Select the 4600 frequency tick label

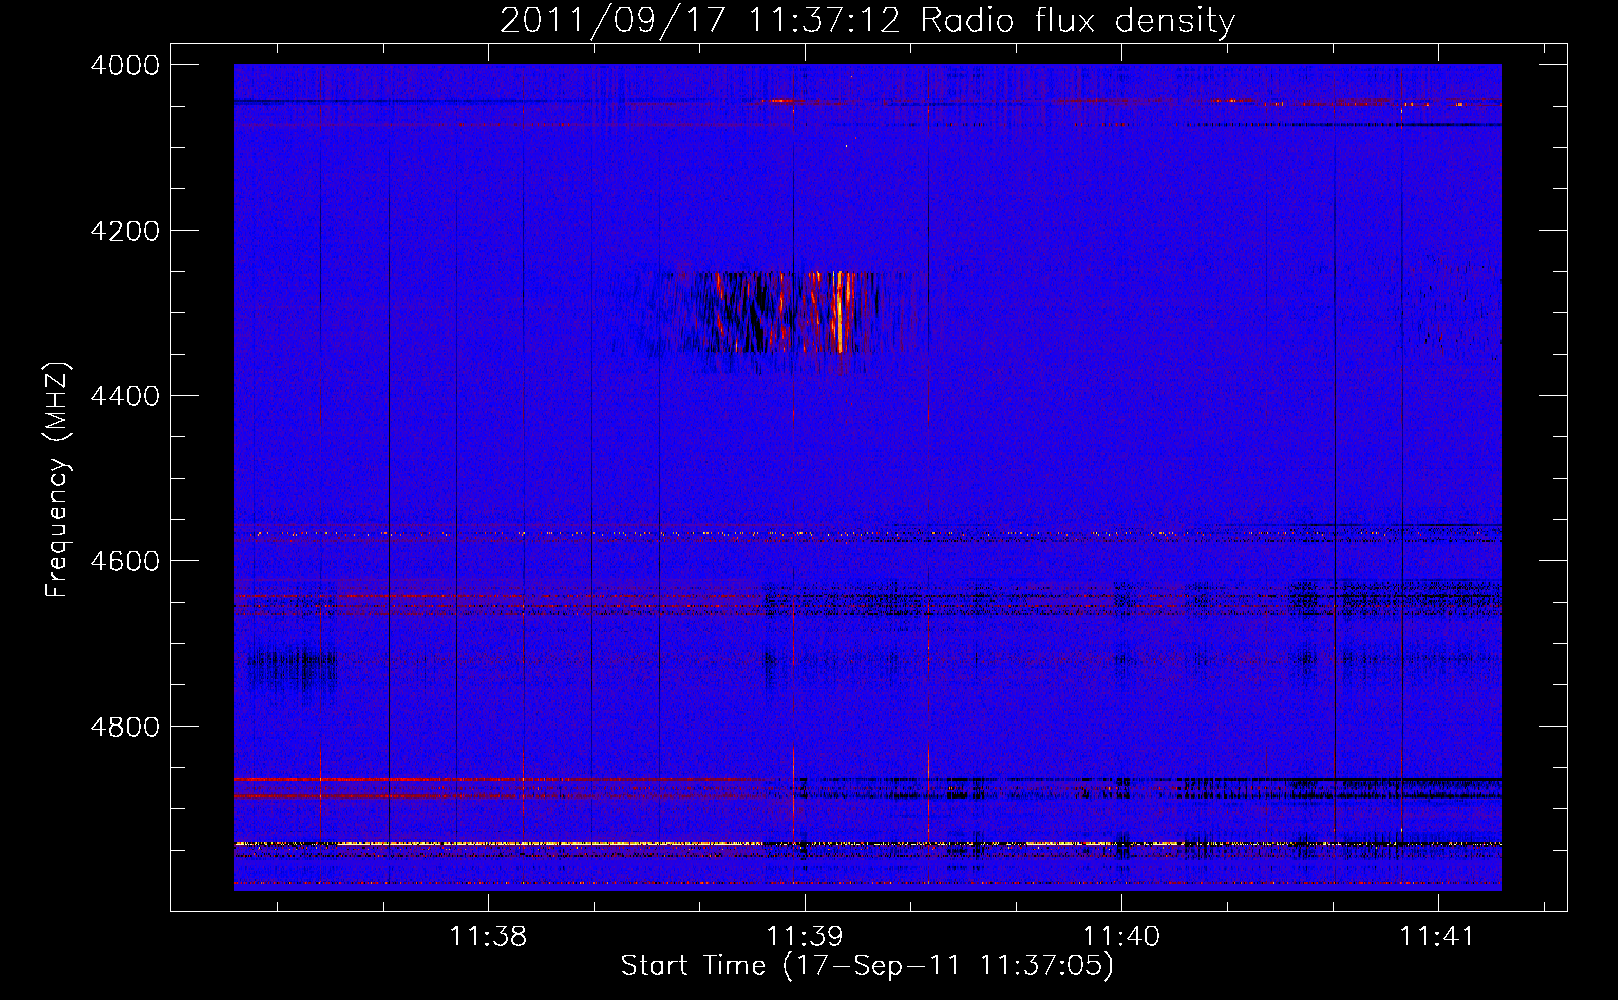click(125, 561)
